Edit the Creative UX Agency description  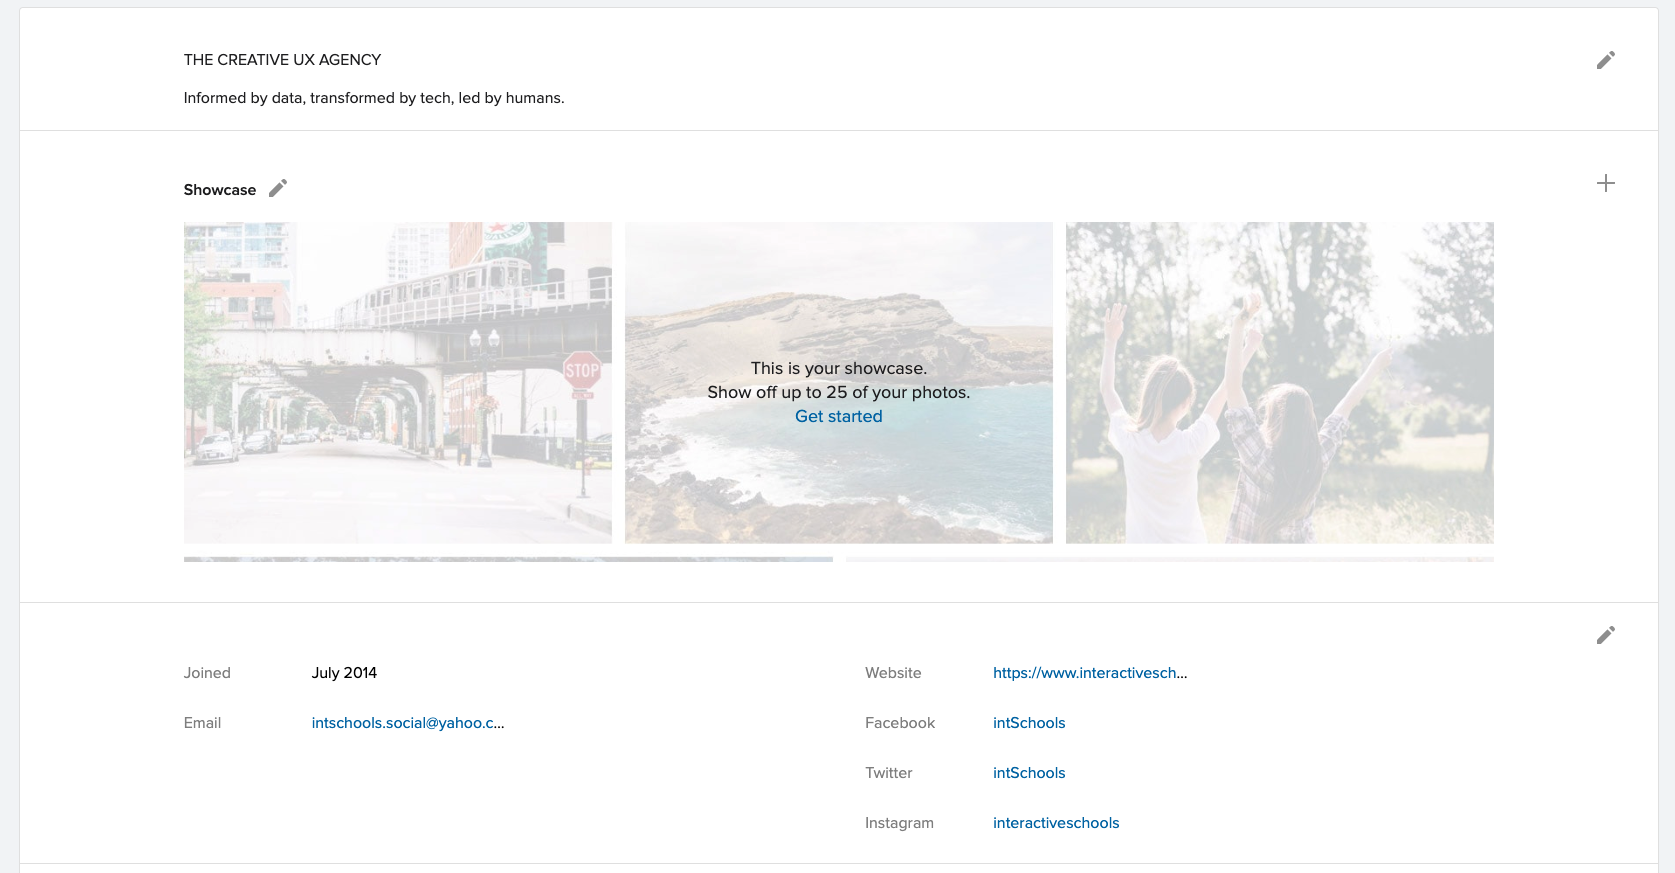click(1605, 60)
